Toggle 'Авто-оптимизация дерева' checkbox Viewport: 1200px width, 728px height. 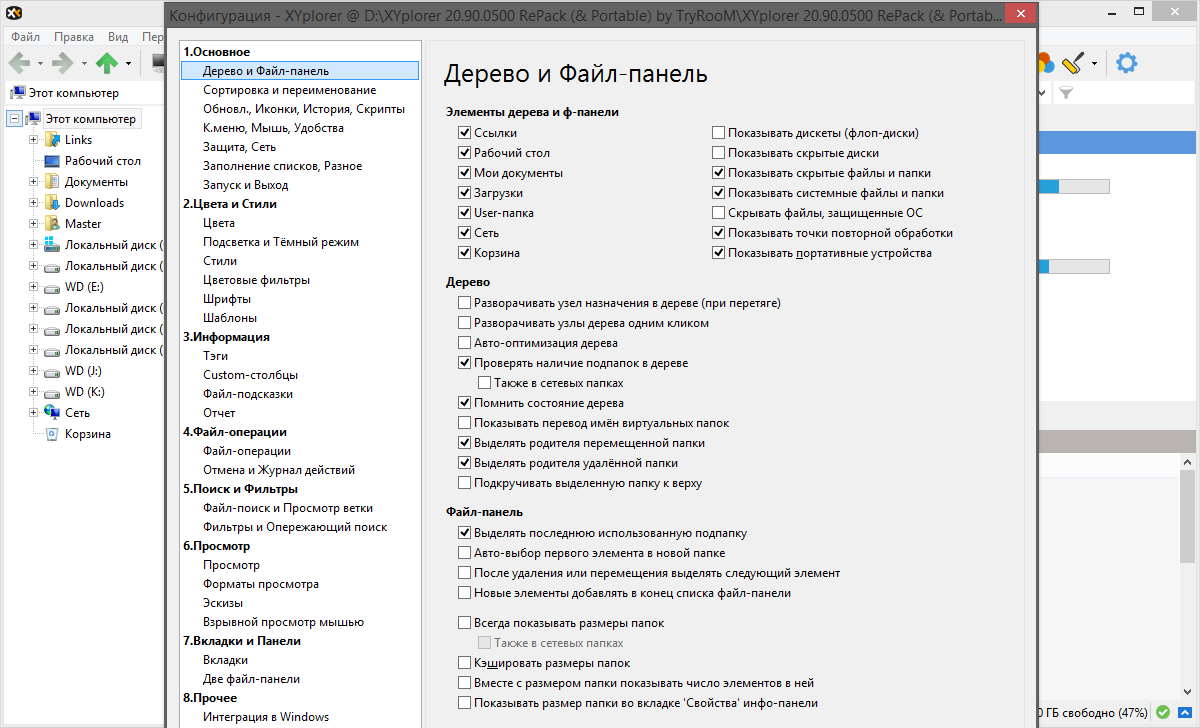pos(464,343)
